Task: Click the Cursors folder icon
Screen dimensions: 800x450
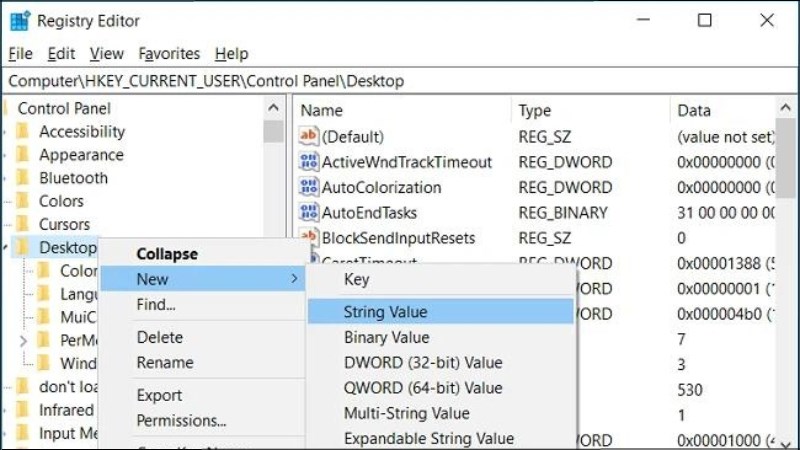Action: click(x=22, y=224)
